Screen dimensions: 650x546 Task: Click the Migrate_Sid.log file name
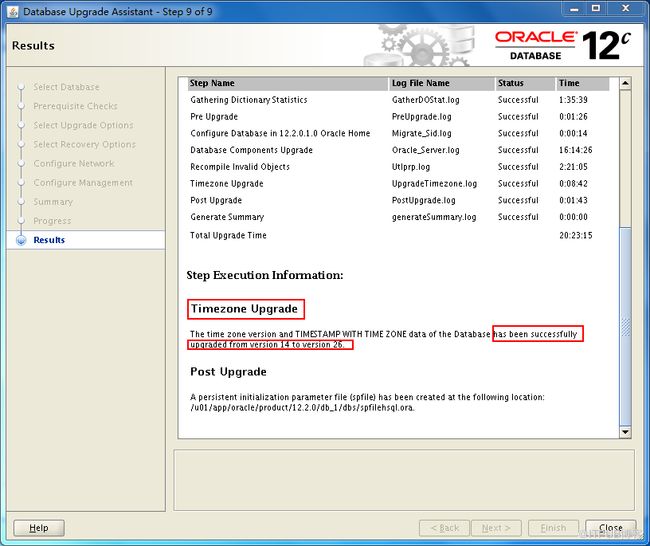click(422, 133)
